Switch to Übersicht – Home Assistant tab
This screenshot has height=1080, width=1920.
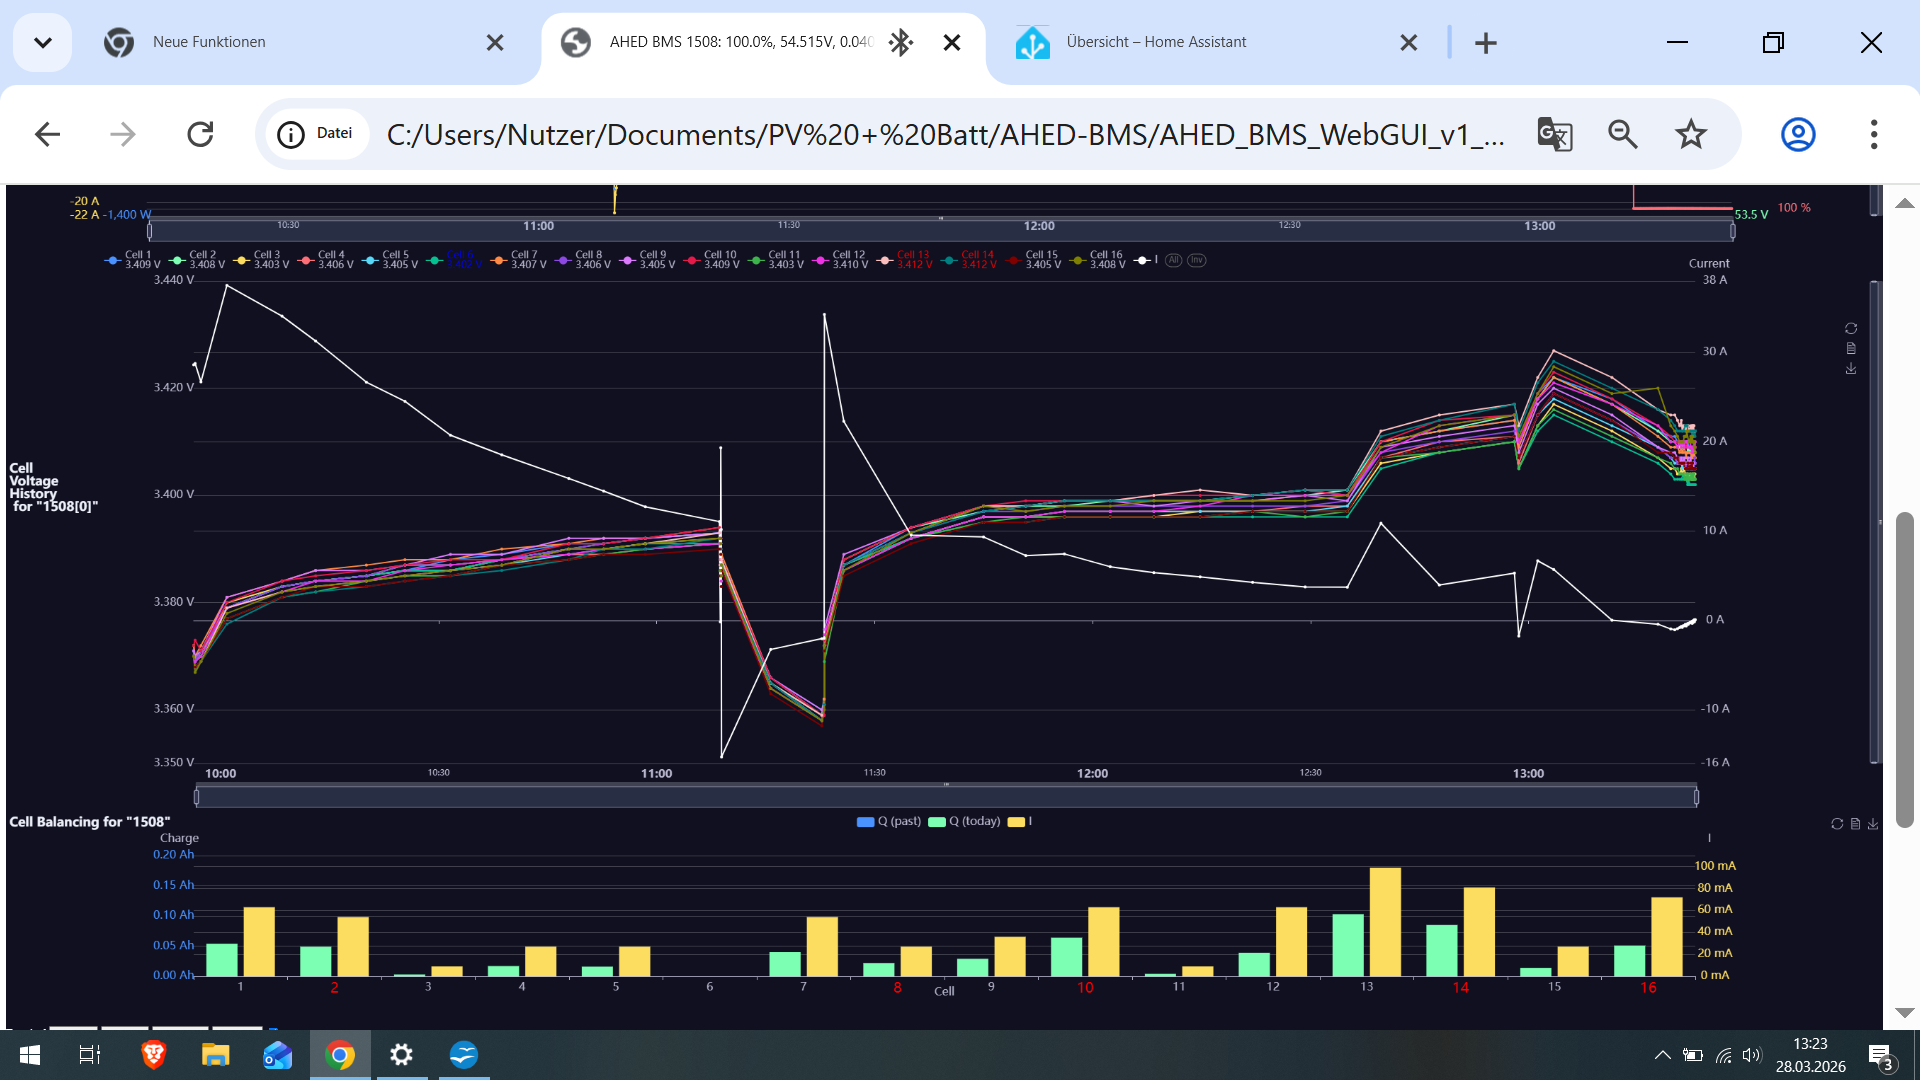(x=1155, y=42)
